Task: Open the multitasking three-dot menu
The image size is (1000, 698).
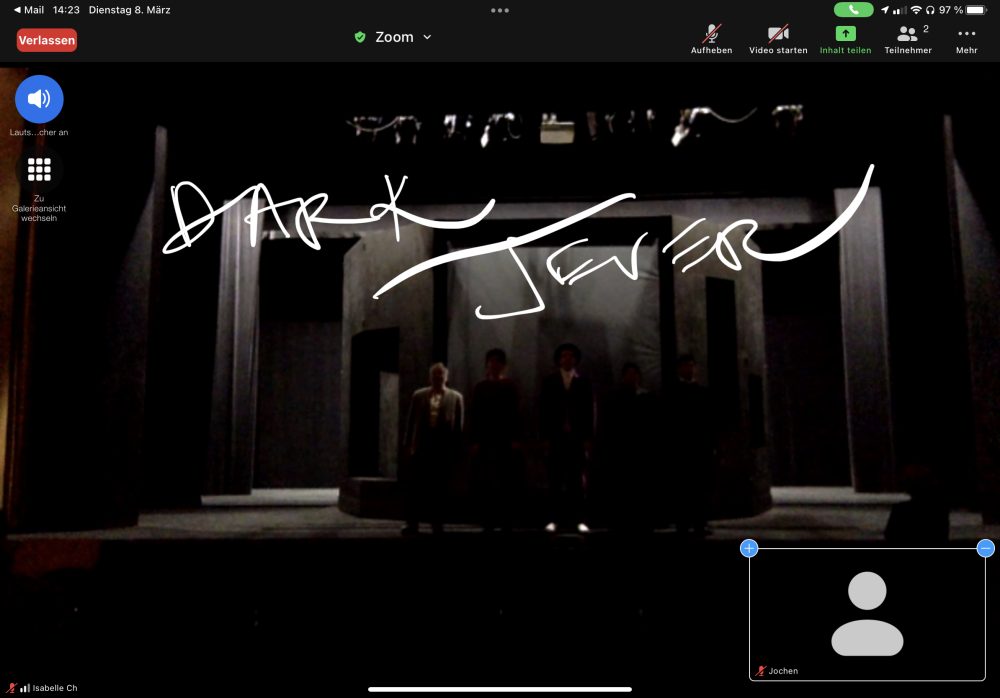Action: point(500,10)
